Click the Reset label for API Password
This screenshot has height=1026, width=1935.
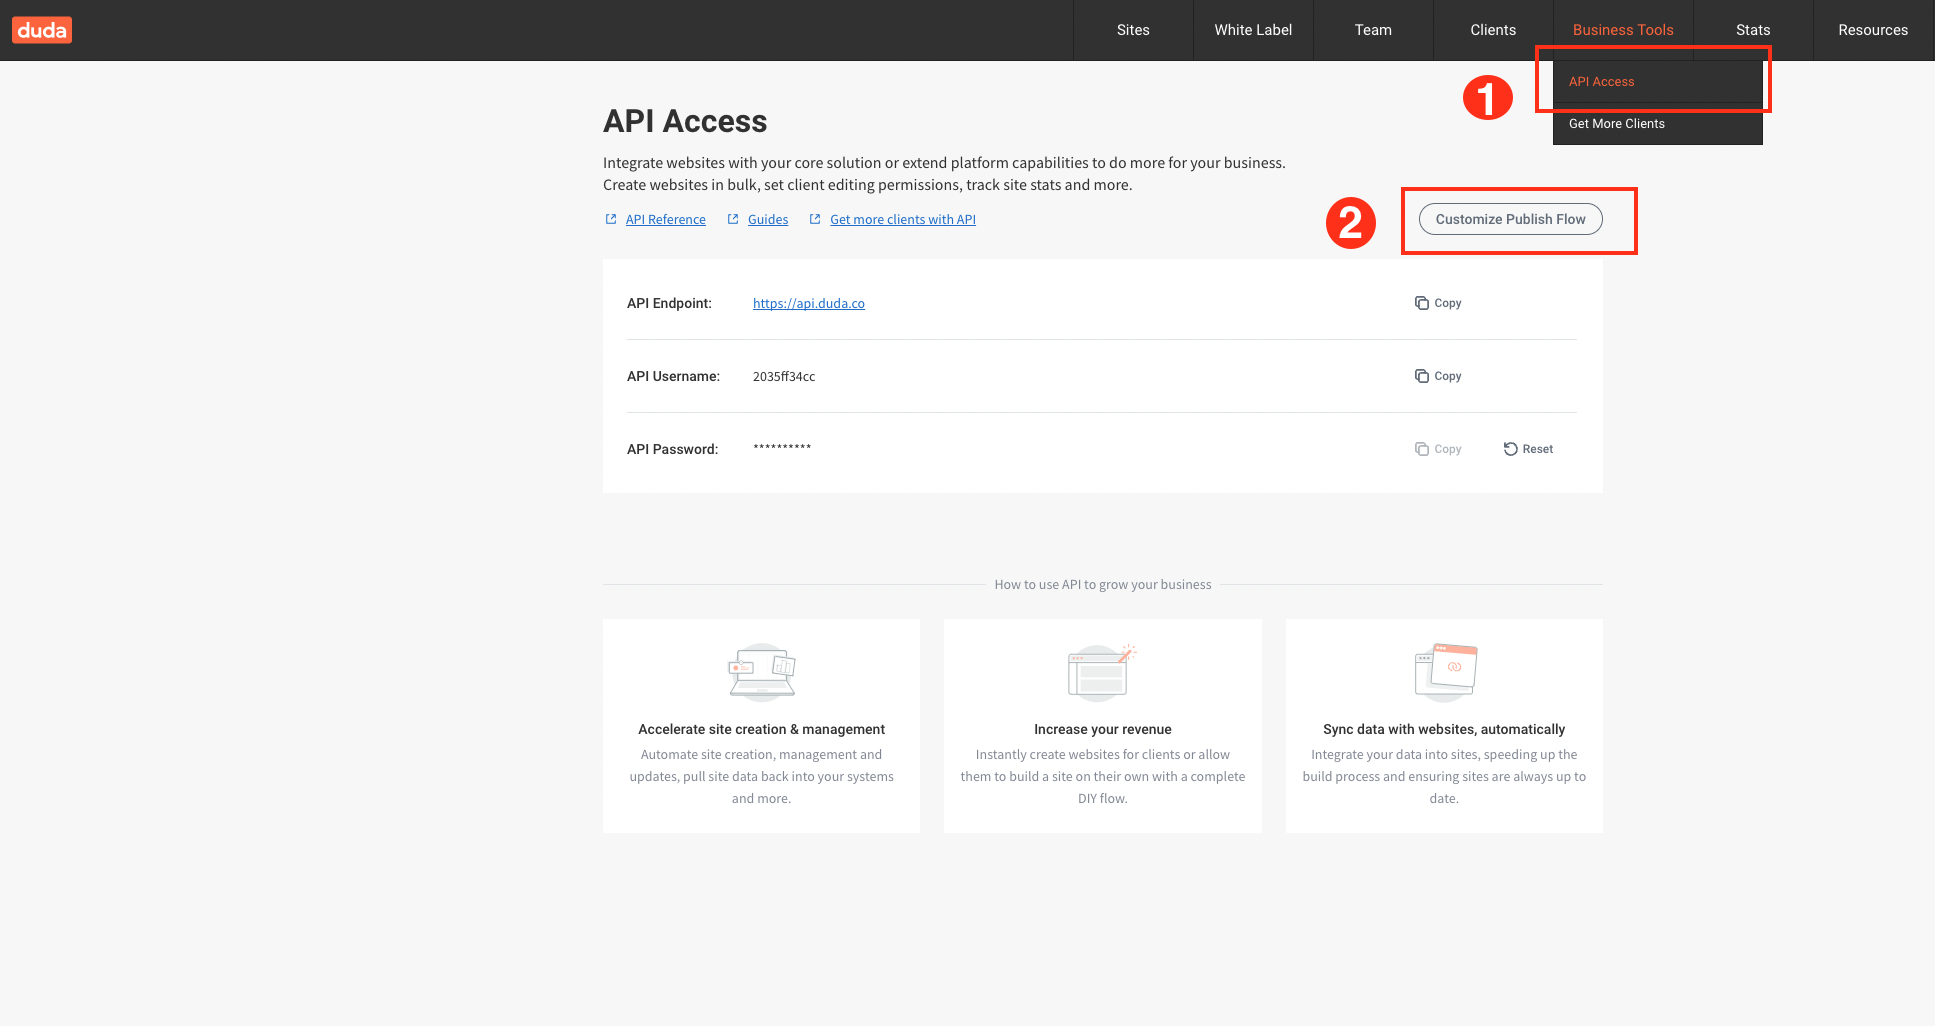coord(1537,449)
